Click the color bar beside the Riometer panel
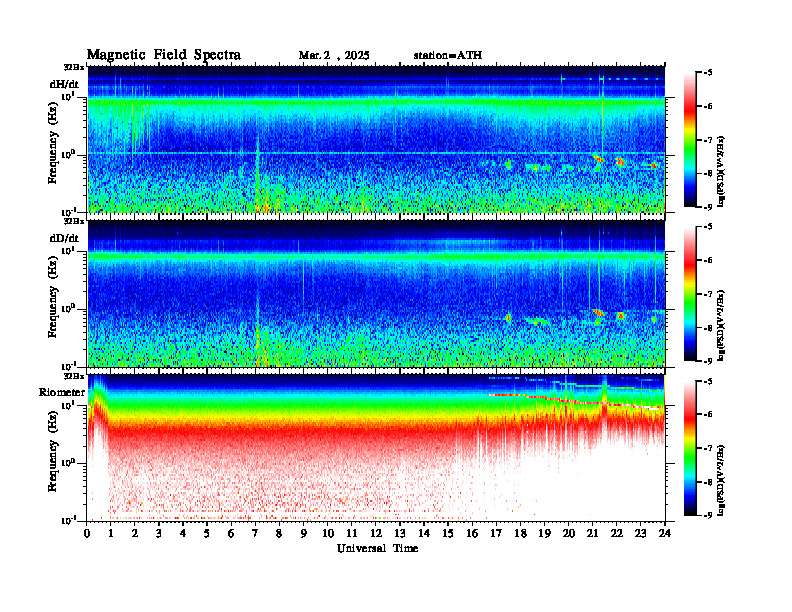This screenshot has height=612, width=792. click(x=690, y=448)
